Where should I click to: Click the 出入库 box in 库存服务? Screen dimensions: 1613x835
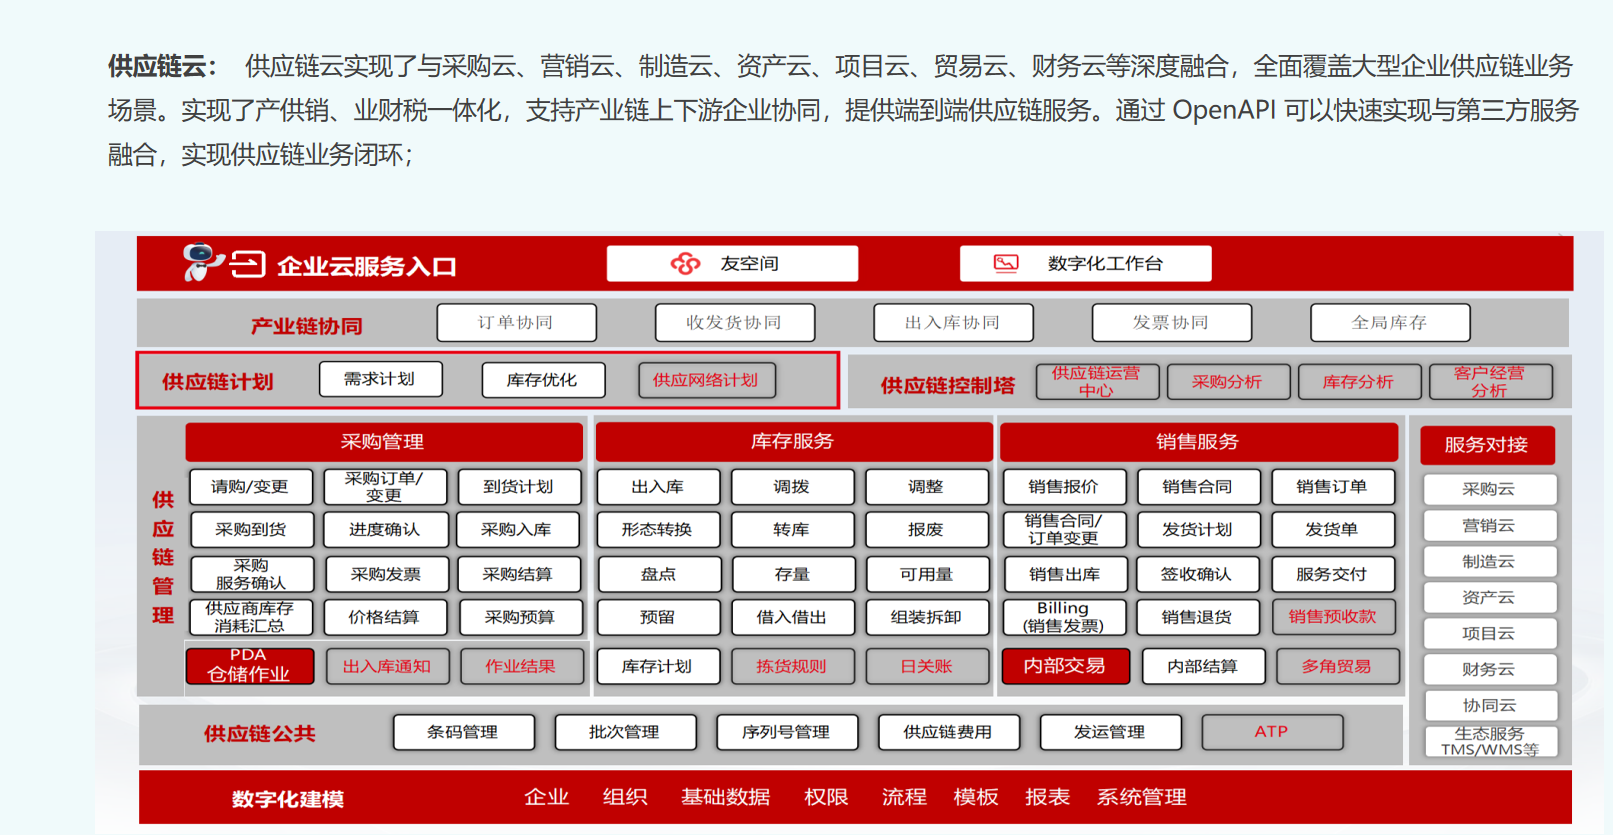click(x=658, y=487)
